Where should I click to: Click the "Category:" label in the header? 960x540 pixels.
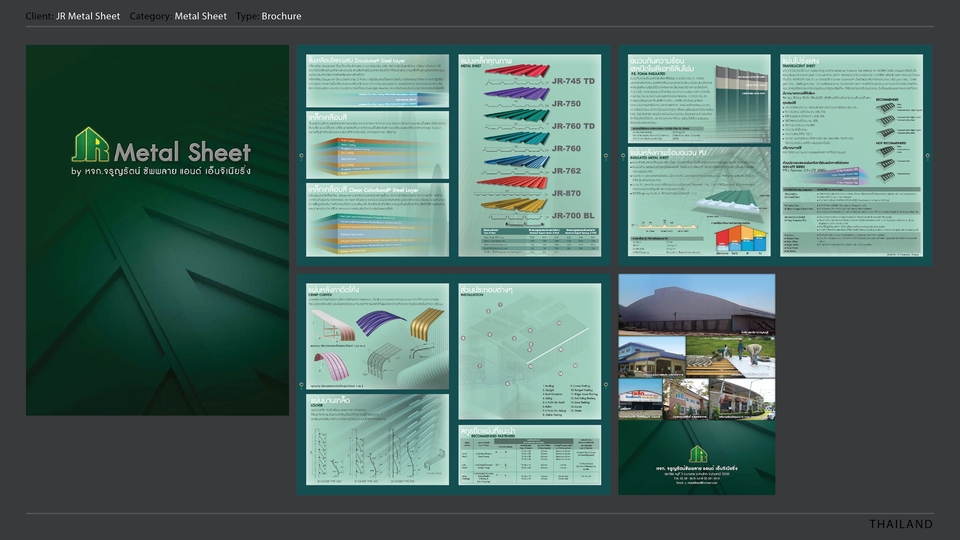pos(151,16)
